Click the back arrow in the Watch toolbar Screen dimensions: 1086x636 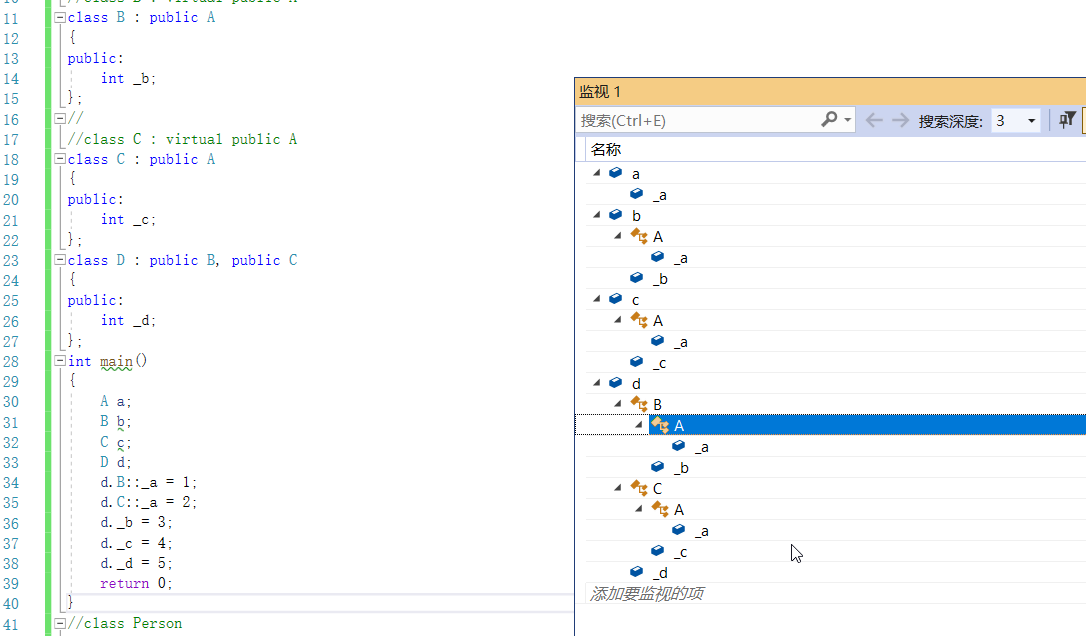pyautogui.click(x=874, y=121)
